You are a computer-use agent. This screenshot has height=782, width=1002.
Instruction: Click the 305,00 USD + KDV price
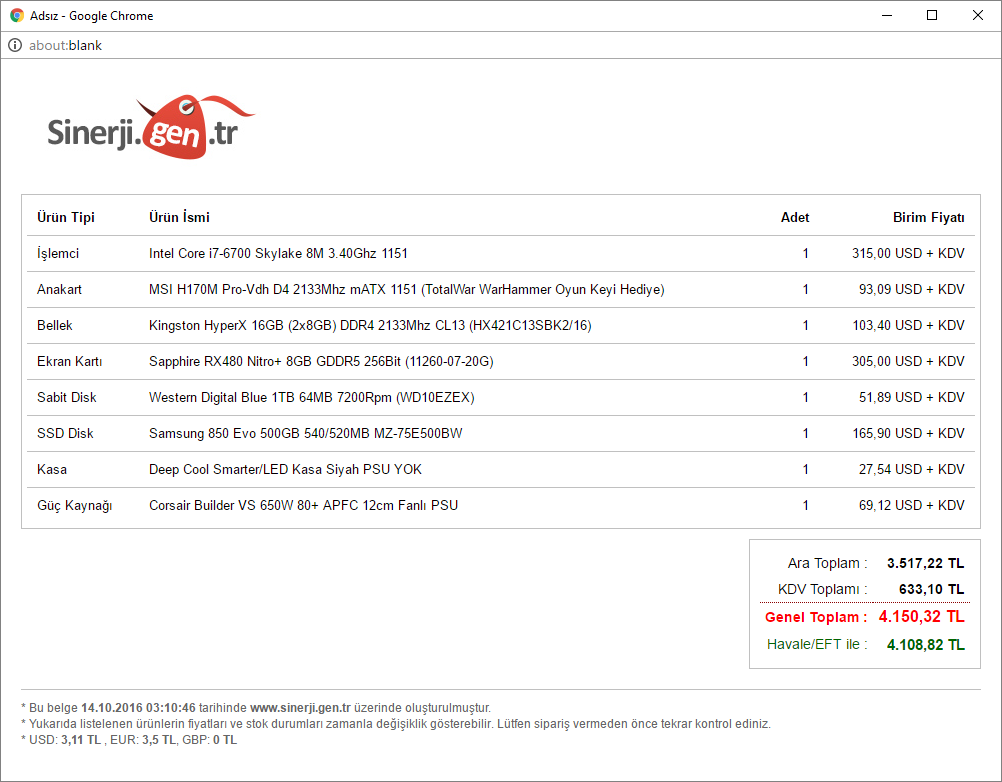click(908, 361)
